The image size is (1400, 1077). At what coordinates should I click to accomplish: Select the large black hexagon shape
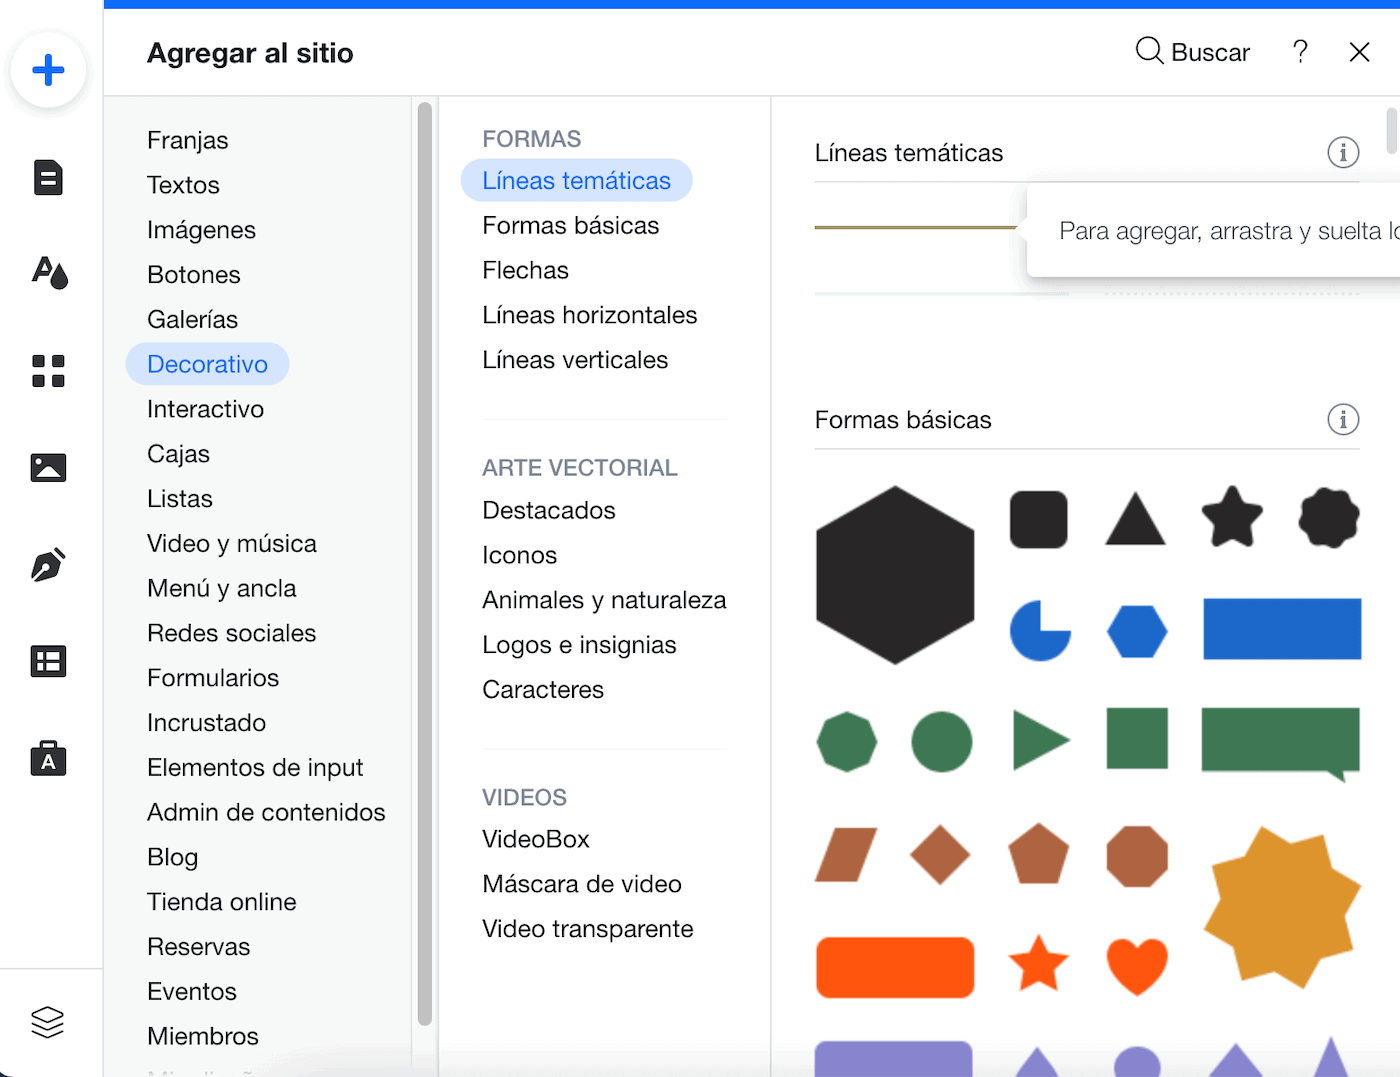[x=895, y=575]
